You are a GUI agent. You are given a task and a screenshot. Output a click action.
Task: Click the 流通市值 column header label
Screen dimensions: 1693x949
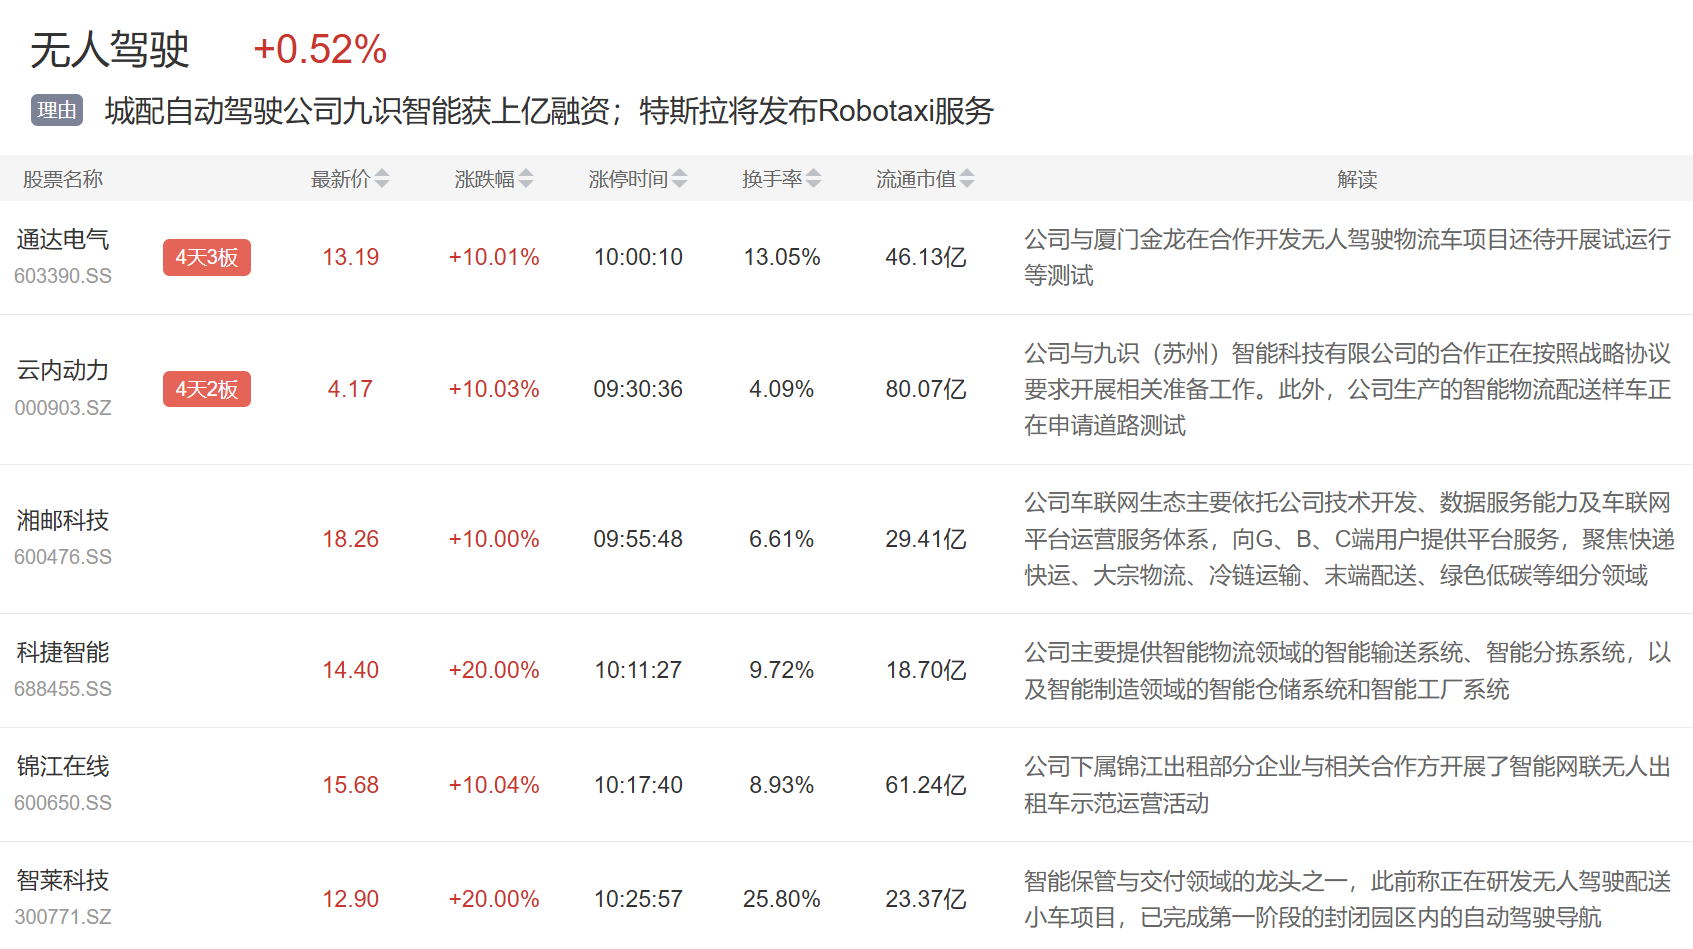click(x=916, y=179)
